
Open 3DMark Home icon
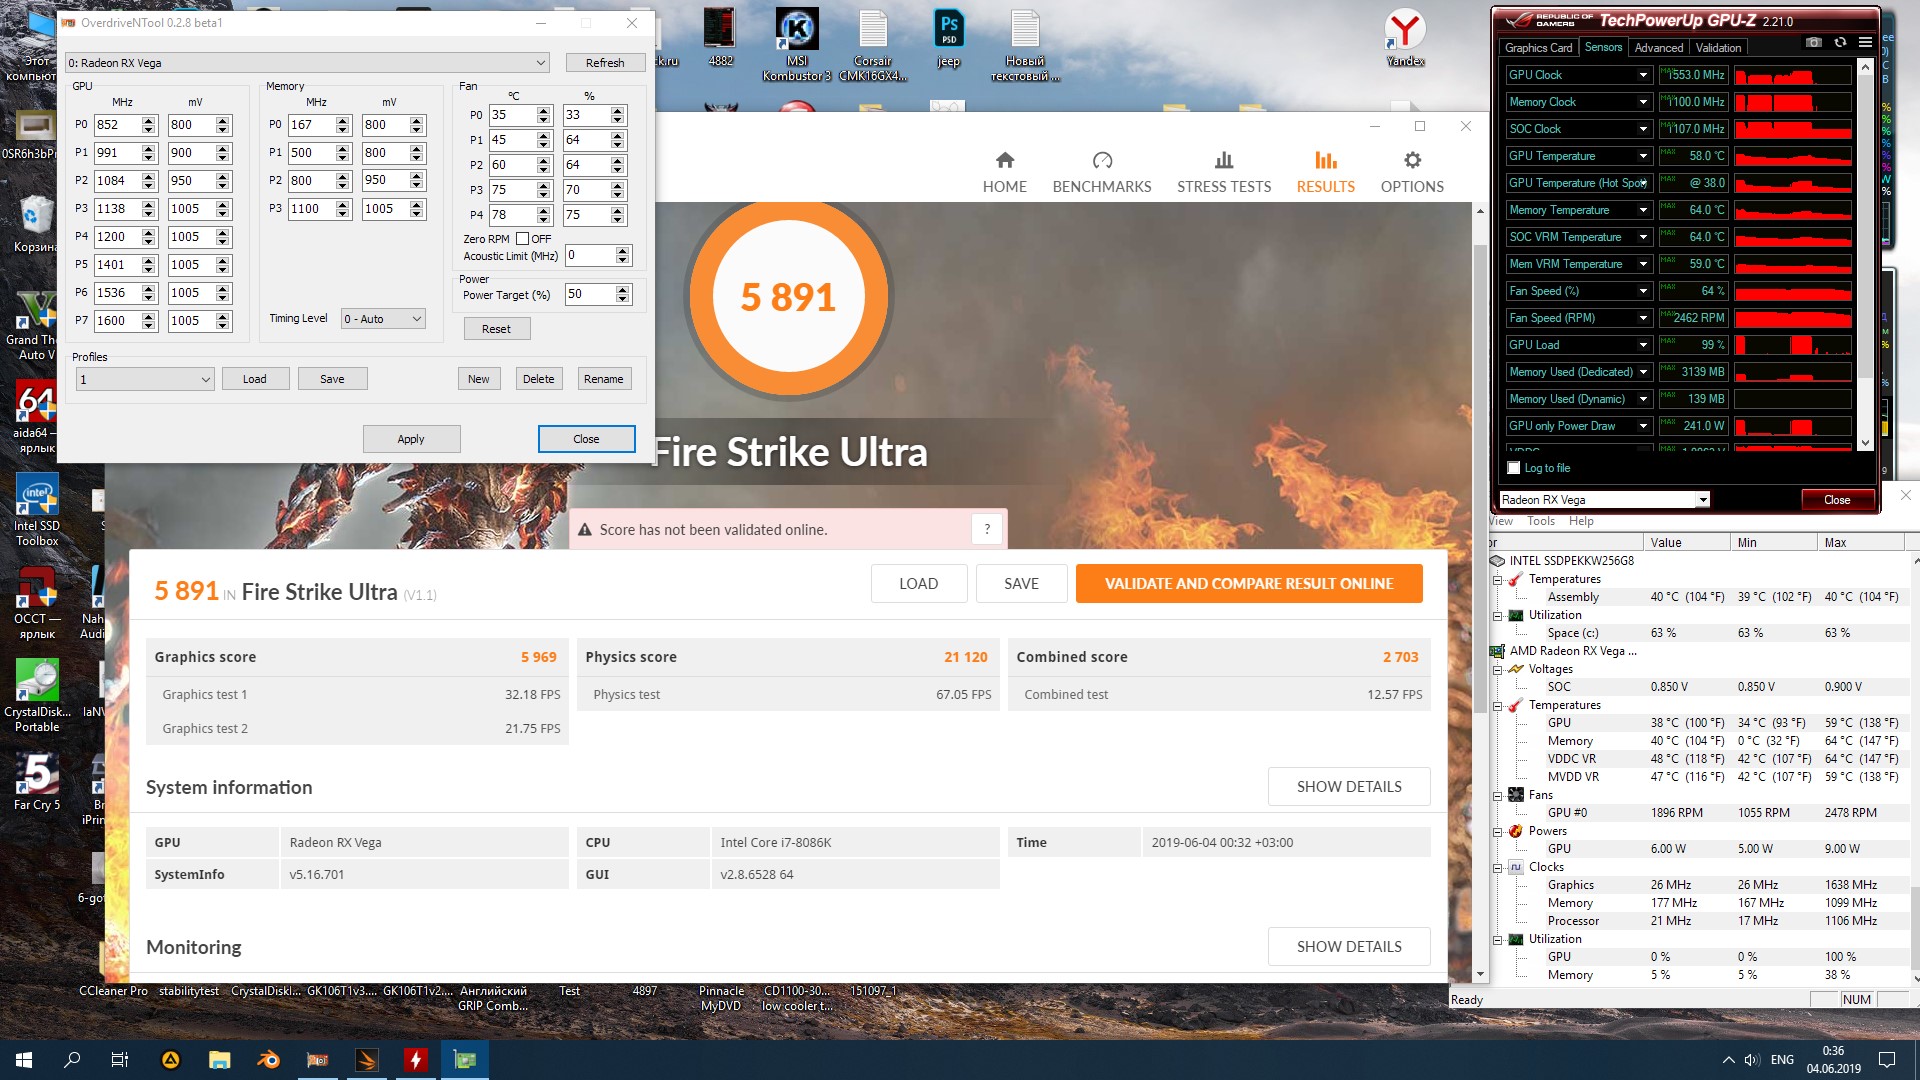1005,161
